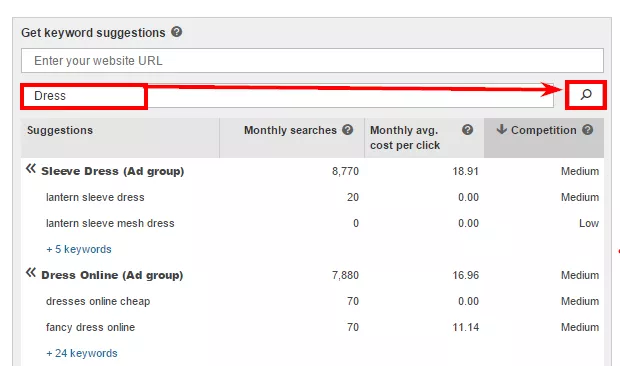Image resolution: width=620 pixels, height=366 pixels.
Task: Click the Competition sort arrow icon
Action: (x=501, y=129)
